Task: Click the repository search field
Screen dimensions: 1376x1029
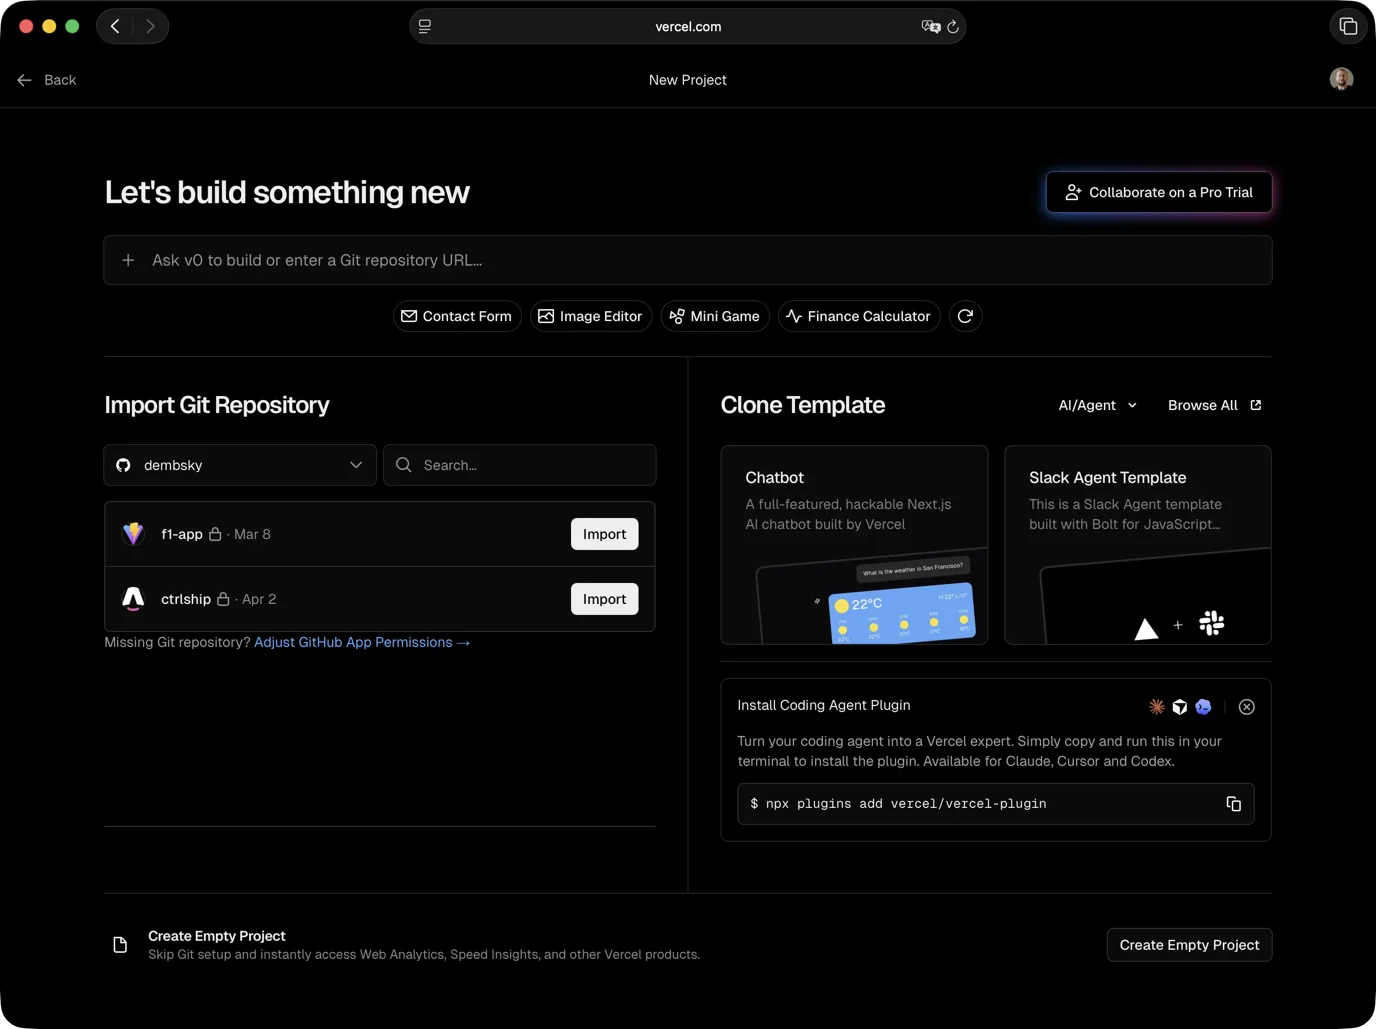Action: click(x=519, y=465)
